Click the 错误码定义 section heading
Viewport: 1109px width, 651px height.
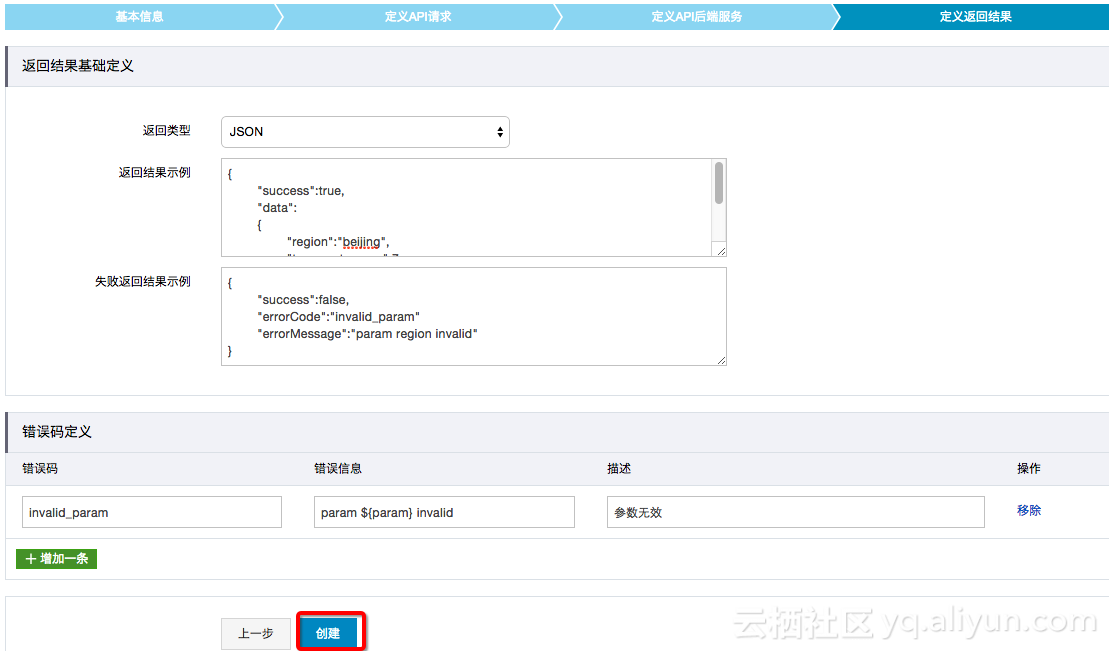(57, 432)
